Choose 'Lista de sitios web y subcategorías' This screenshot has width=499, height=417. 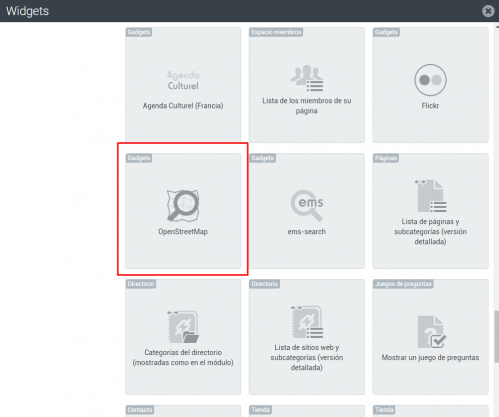307,357
